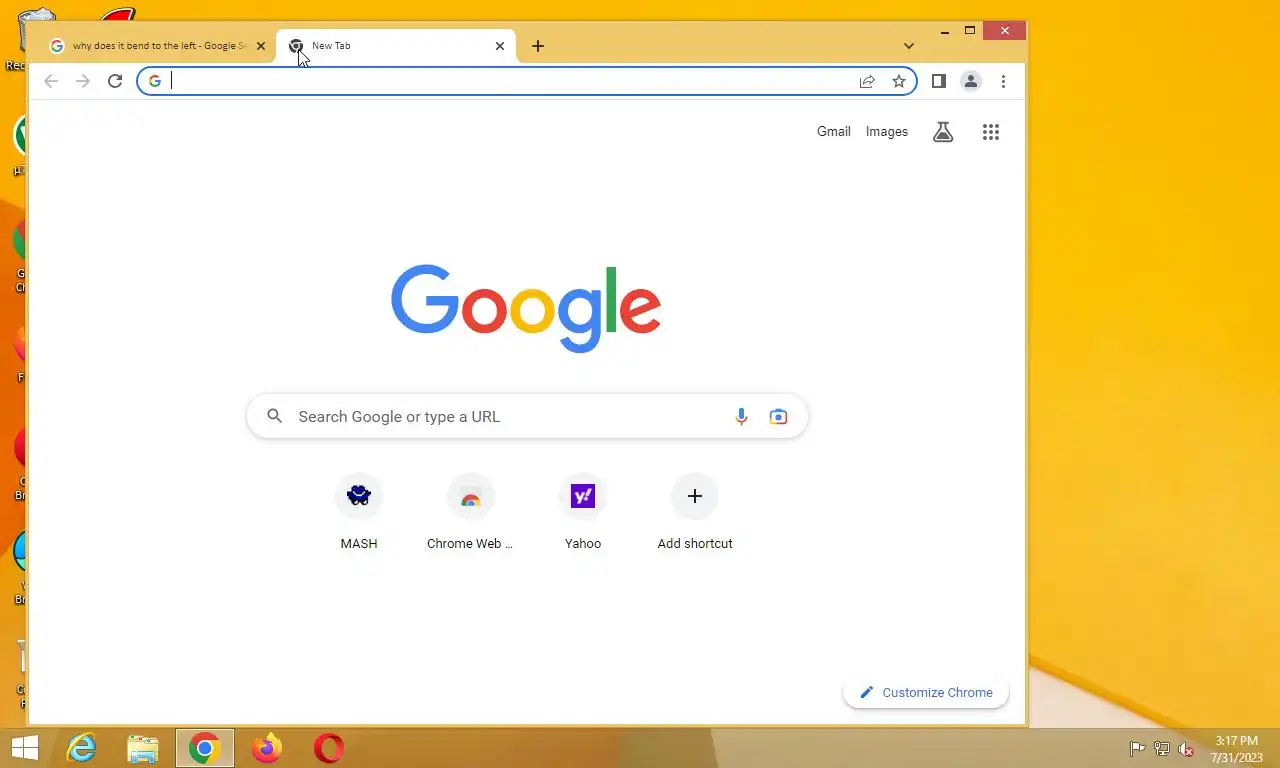
Task: Start voice search with microphone icon
Action: [x=741, y=417]
